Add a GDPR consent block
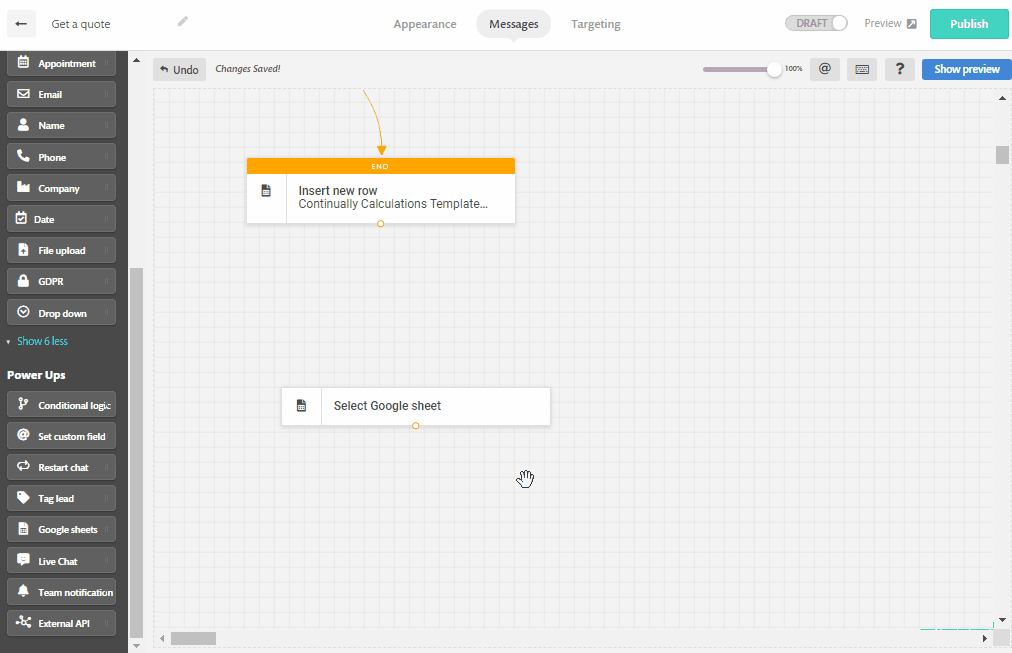 61,281
